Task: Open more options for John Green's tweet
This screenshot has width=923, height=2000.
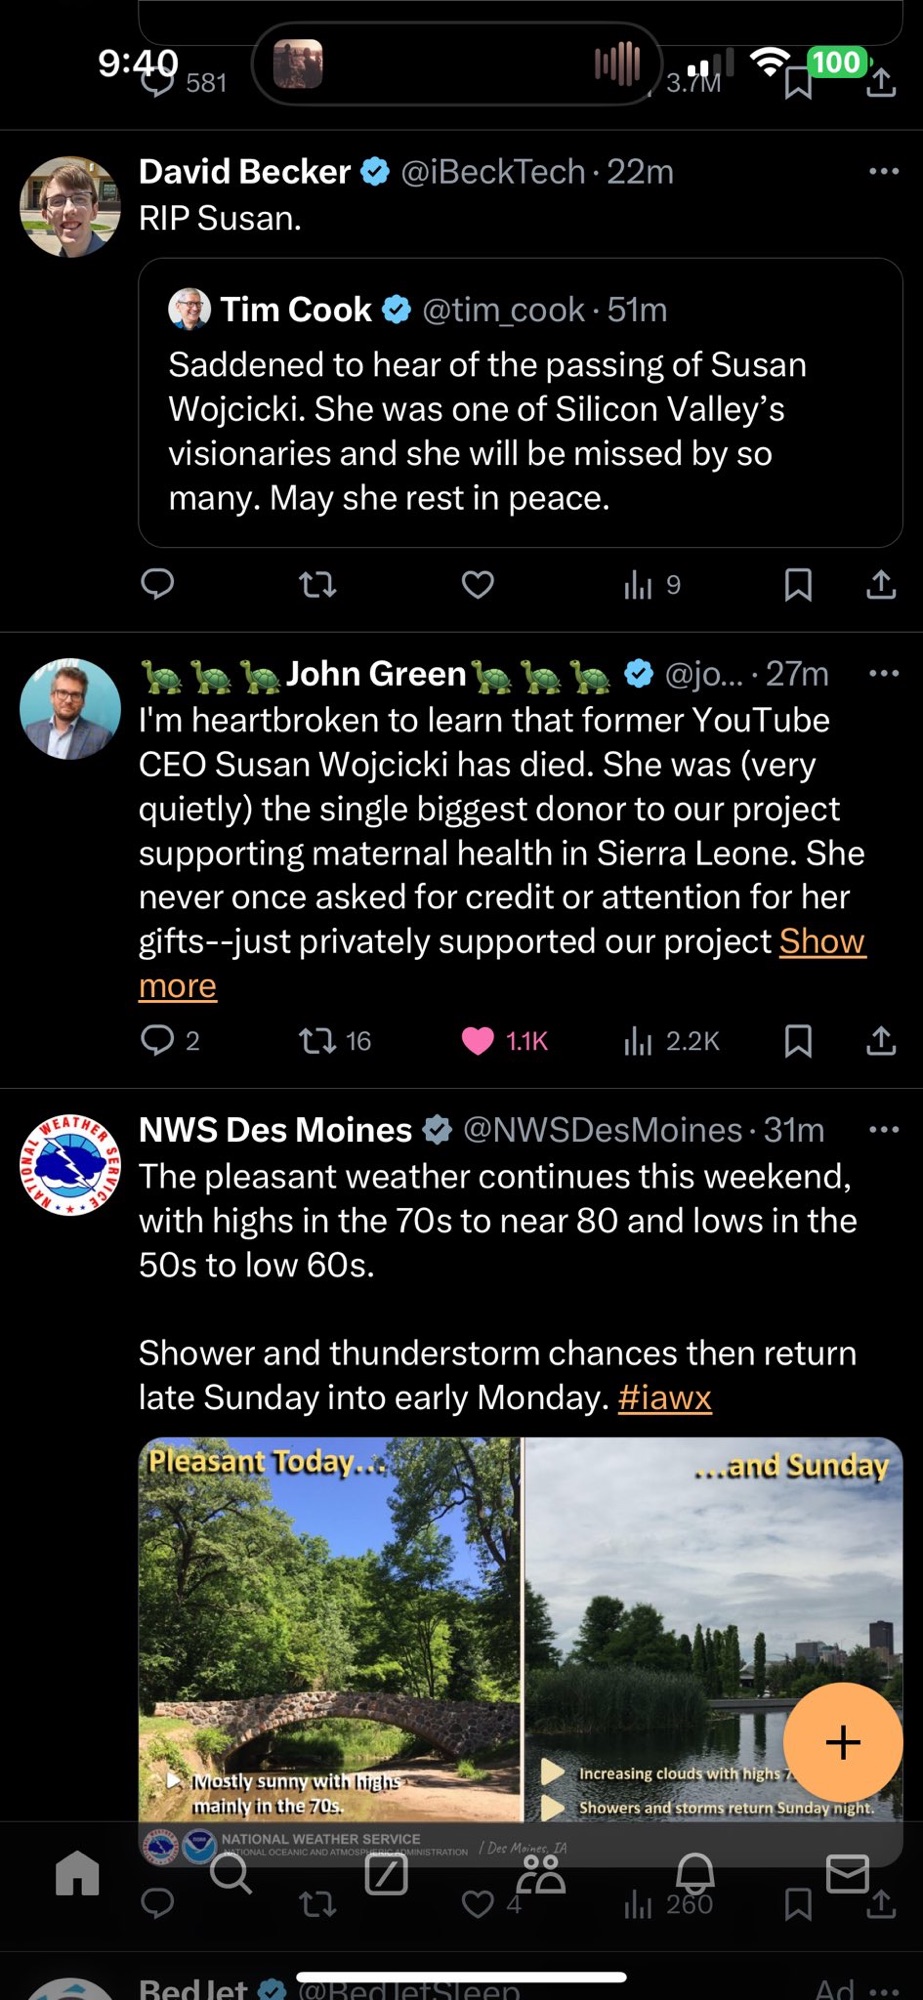Action: click(x=884, y=674)
